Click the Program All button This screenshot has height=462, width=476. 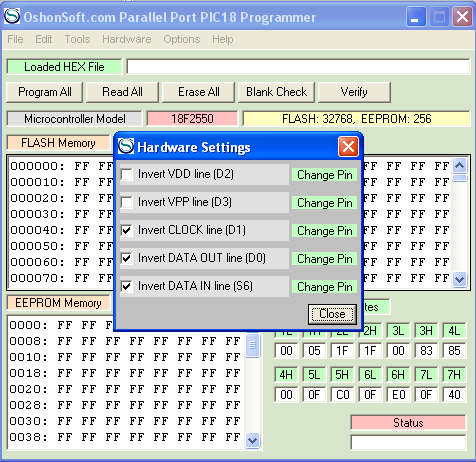click(45, 92)
